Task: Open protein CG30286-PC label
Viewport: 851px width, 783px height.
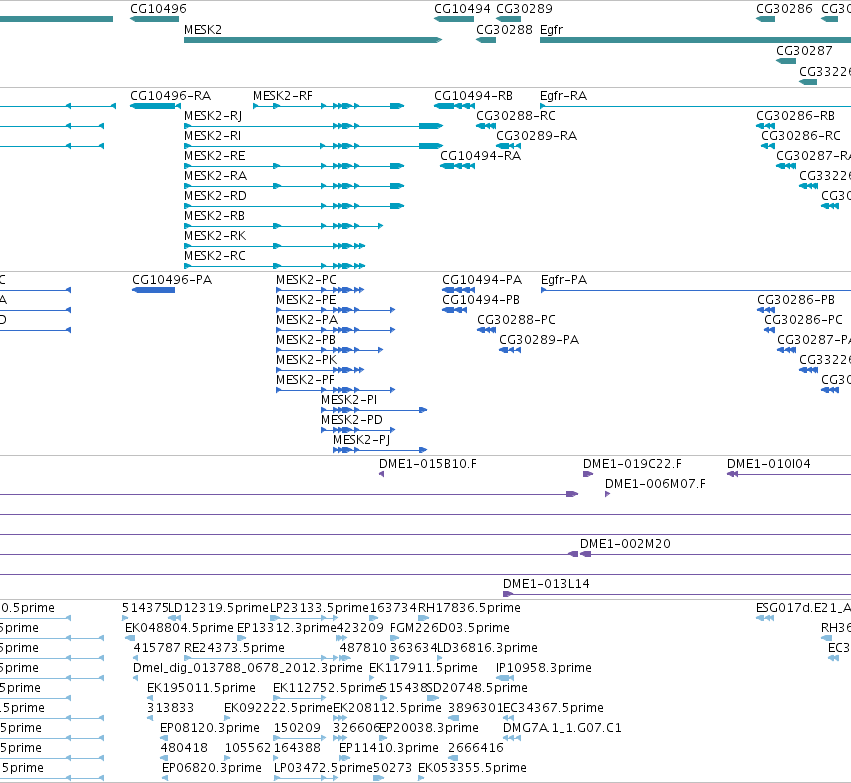Action: click(x=804, y=320)
